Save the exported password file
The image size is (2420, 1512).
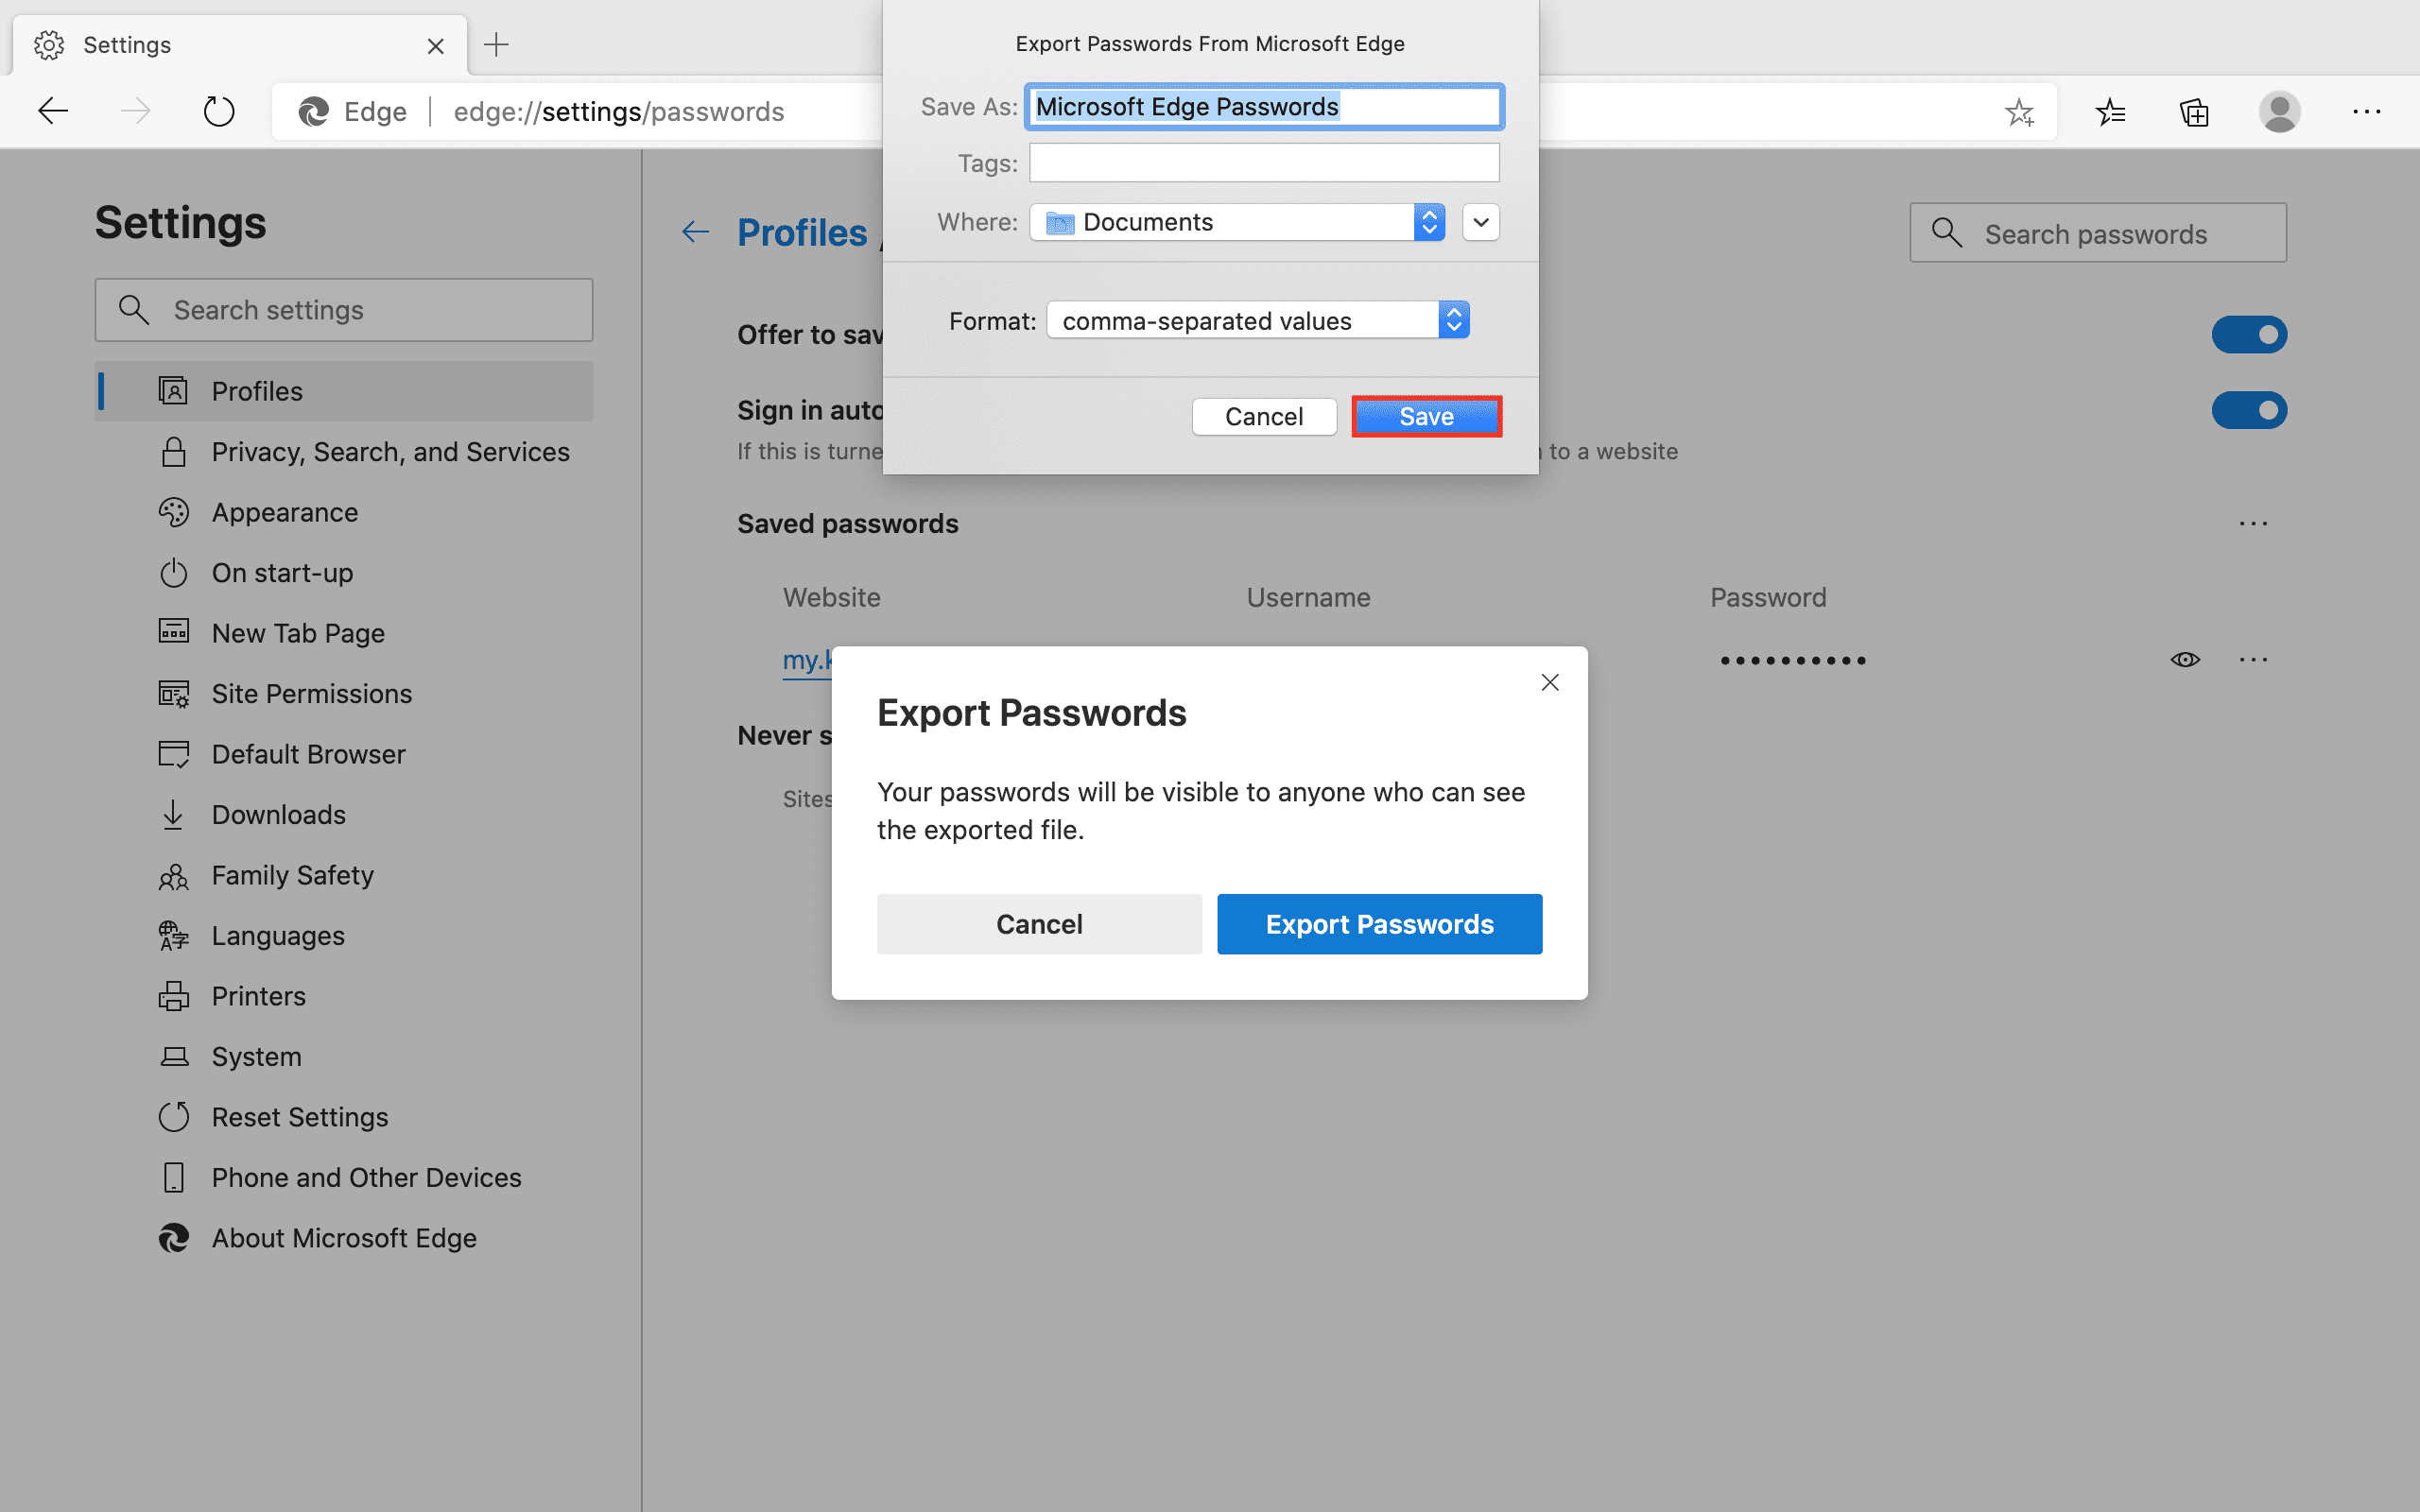click(x=1426, y=415)
